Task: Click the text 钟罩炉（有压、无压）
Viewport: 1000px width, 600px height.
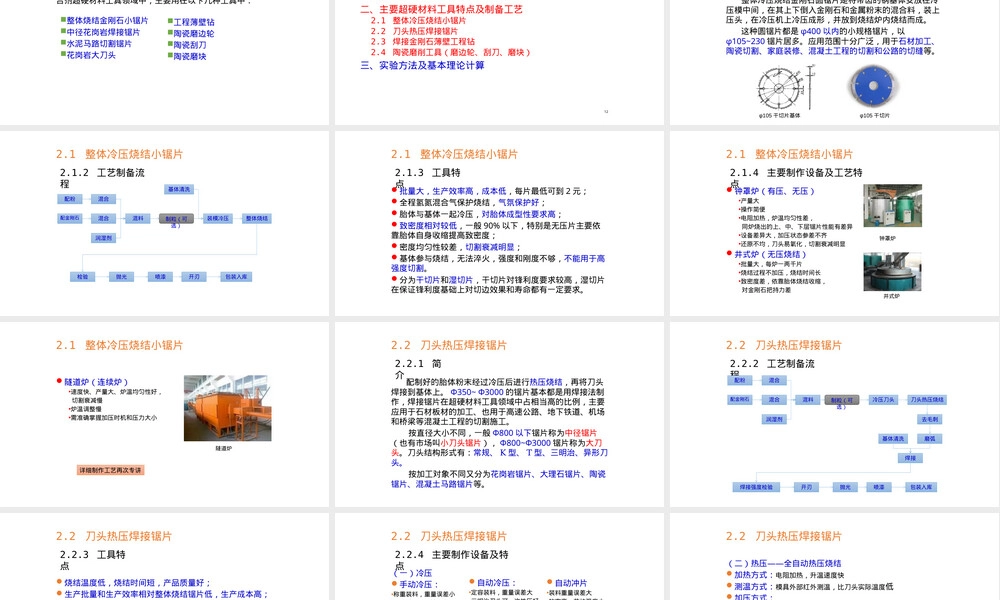Action: 775,191
